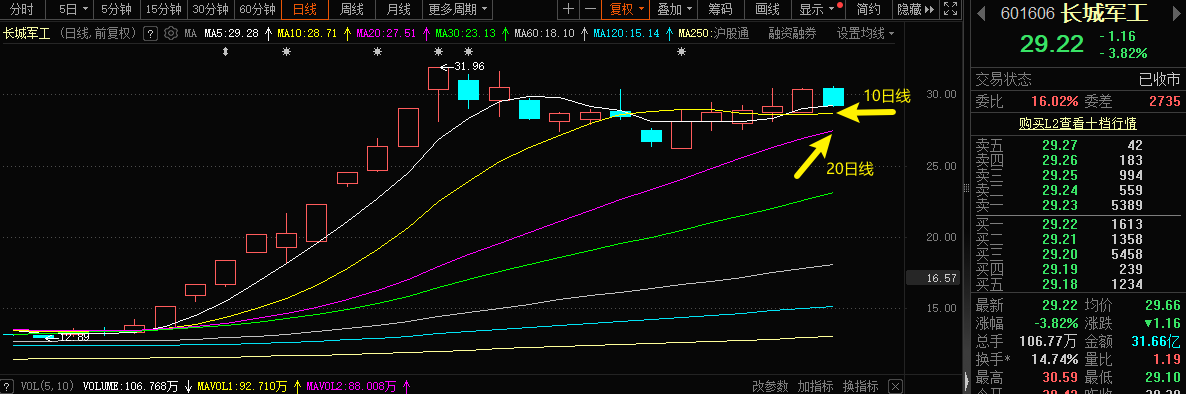Click the 购买L2查看十档行情 link
The image size is (1186, 394).
point(1077,123)
